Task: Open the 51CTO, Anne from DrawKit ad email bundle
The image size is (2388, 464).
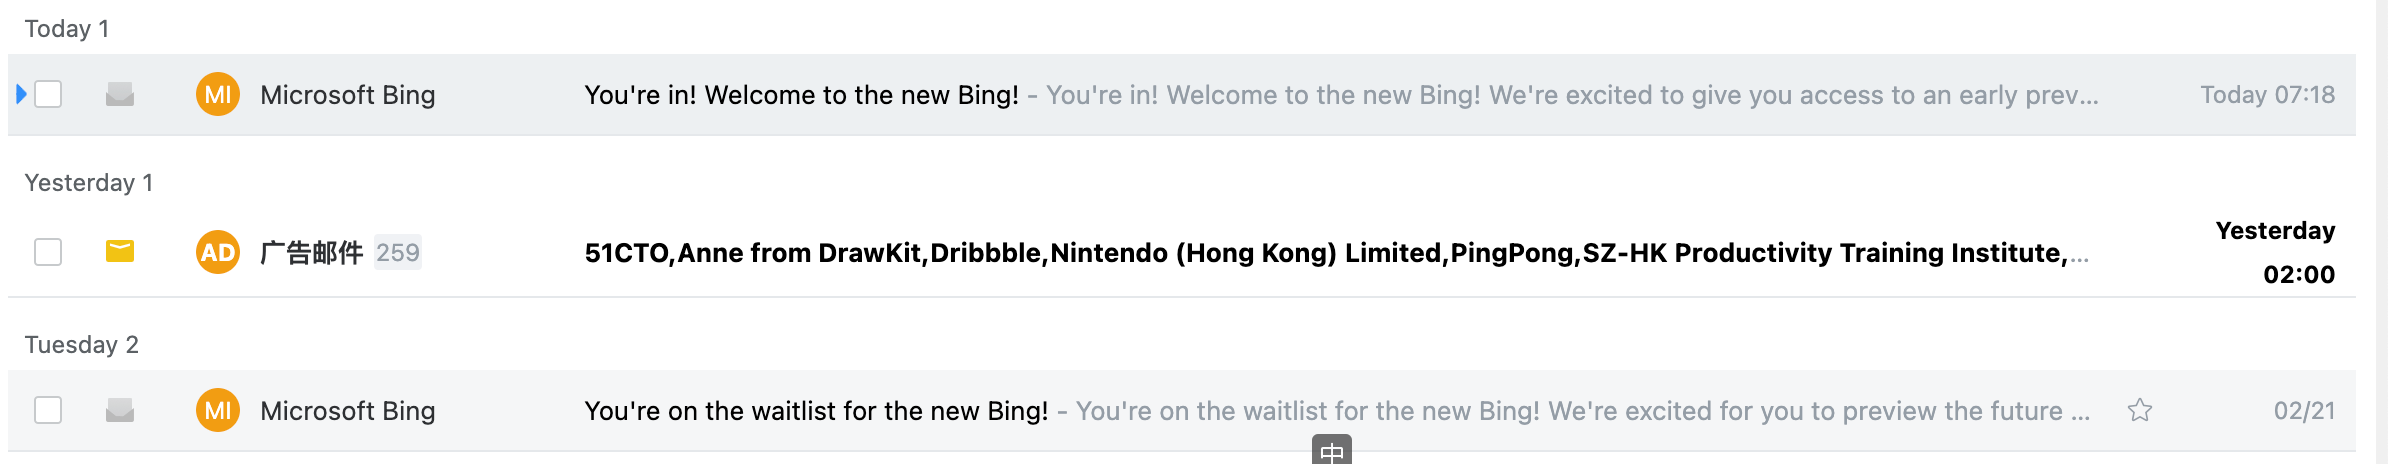Action: tap(1336, 253)
